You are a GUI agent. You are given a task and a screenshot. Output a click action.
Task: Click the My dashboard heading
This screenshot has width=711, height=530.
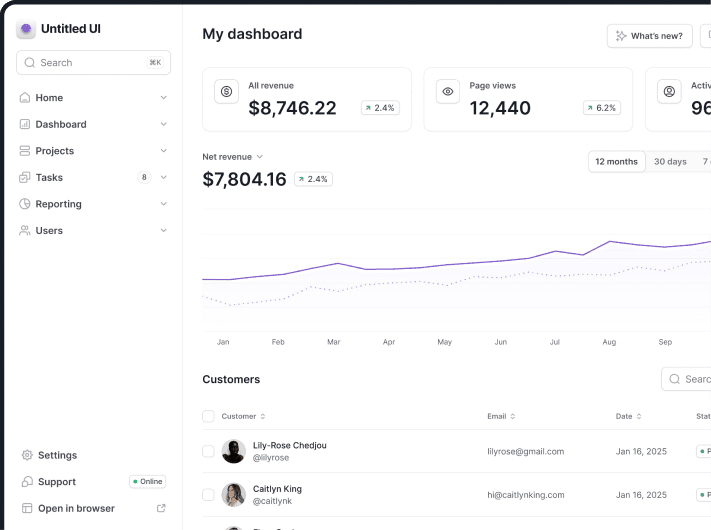click(252, 34)
